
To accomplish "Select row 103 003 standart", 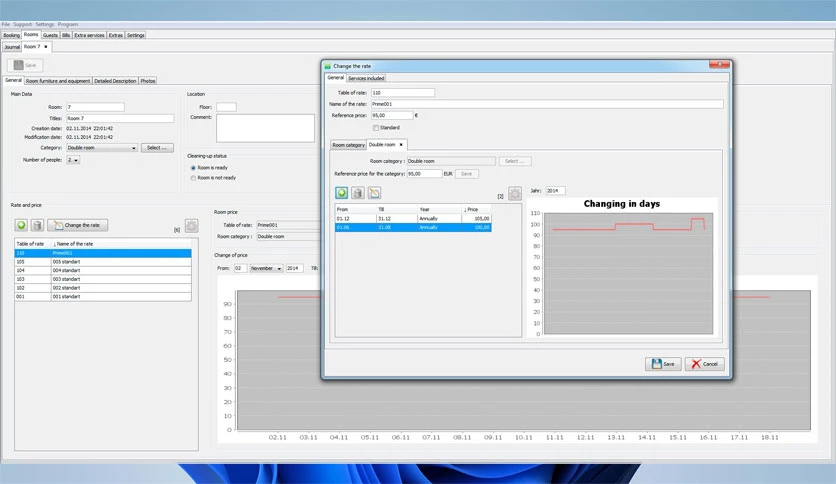I will [103, 279].
